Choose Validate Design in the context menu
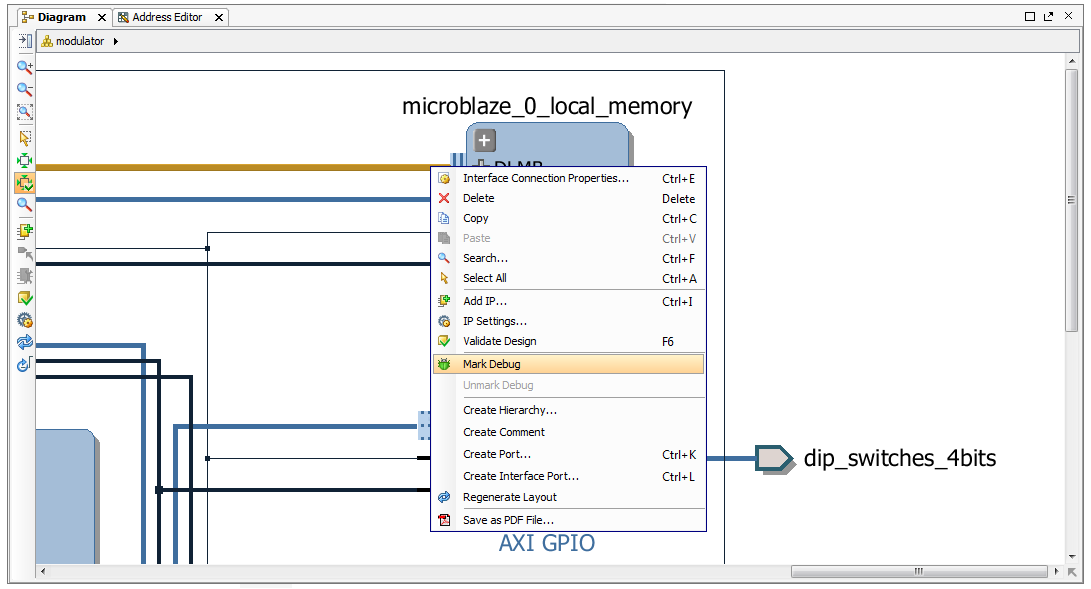 pyautogui.click(x=568, y=341)
